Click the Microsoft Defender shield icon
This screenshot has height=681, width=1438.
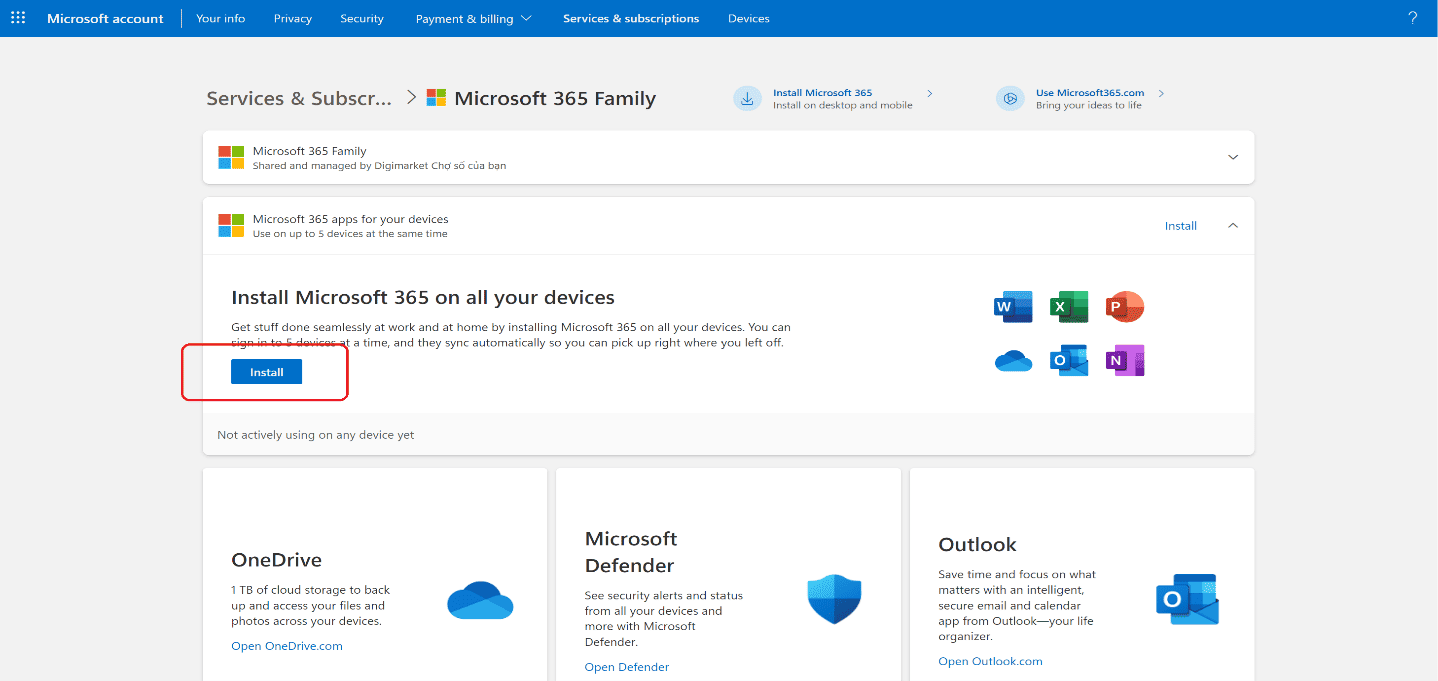834,599
